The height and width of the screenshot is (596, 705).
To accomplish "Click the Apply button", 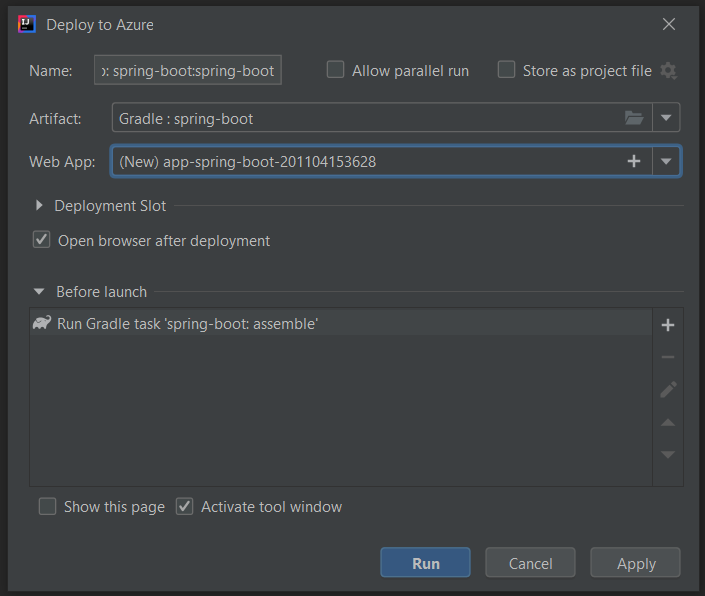I will 636,562.
